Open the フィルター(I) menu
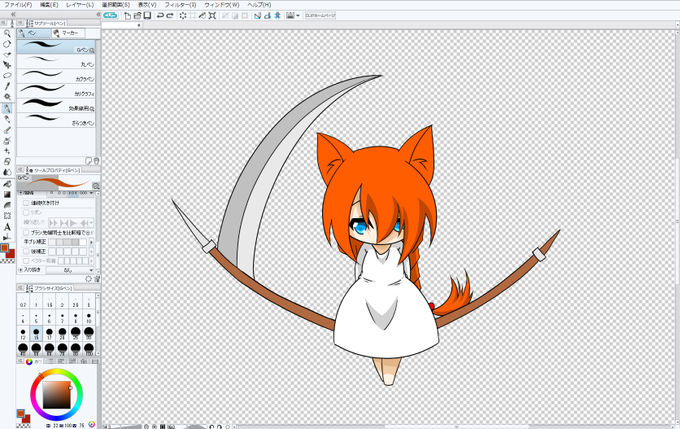 (x=180, y=5)
